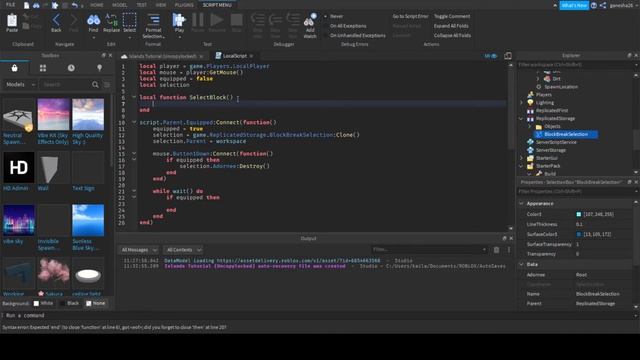Expand the StarterGui tree node
This screenshot has height=360, width=640.
pyautogui.click(x=521, y=158)
